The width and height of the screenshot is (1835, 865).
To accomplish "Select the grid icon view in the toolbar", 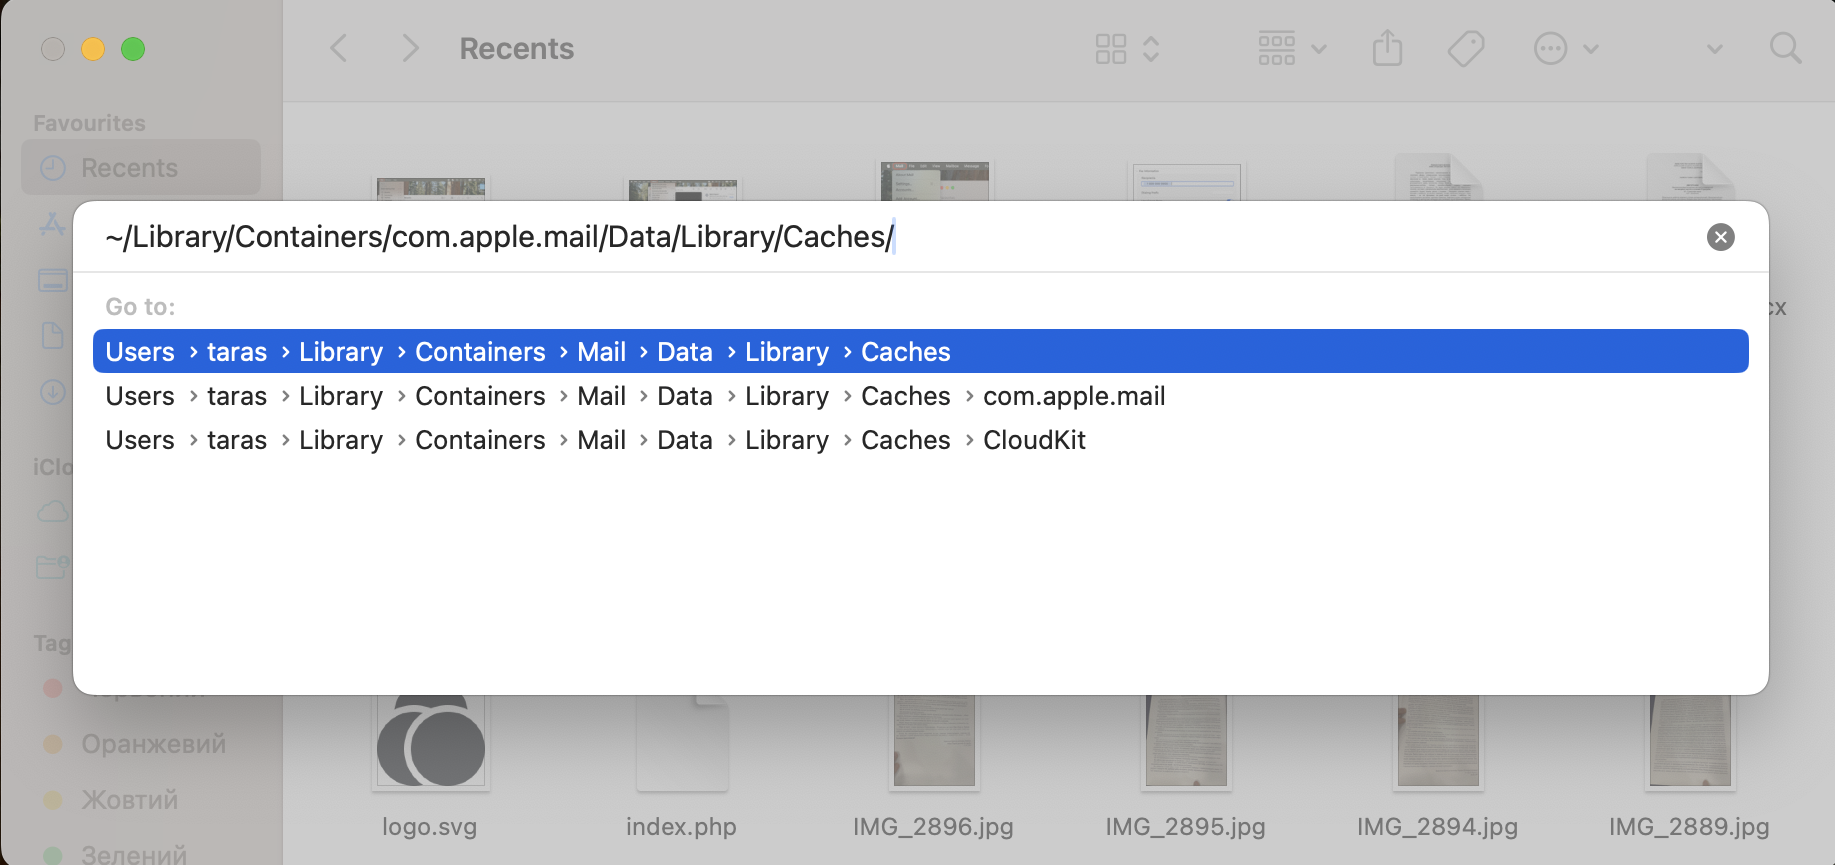I will (1110, 47).
